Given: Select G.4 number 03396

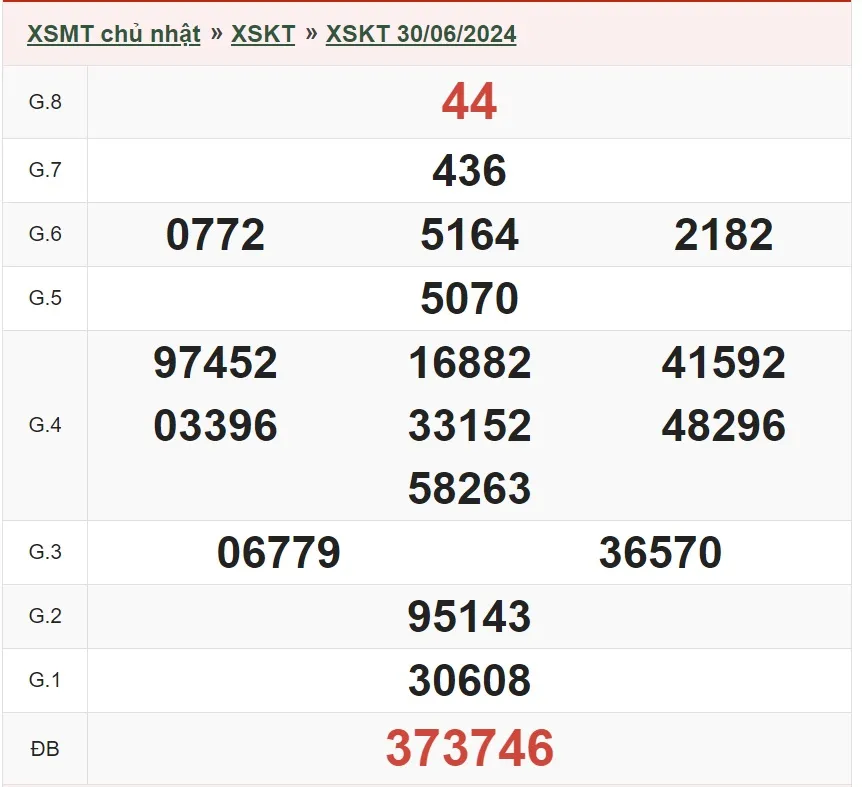Looking at the screenshot, I should [x=215, y=425].
